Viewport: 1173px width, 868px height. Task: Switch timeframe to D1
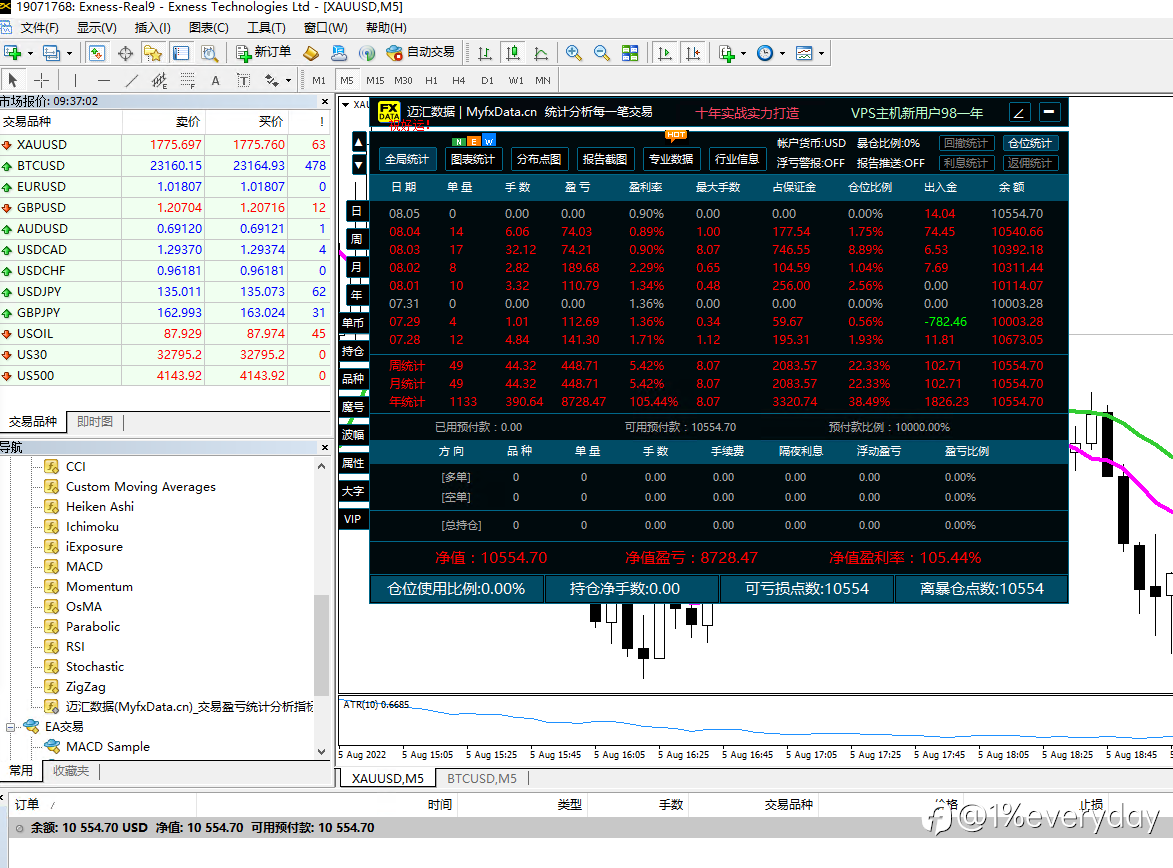tap(487, 80)
